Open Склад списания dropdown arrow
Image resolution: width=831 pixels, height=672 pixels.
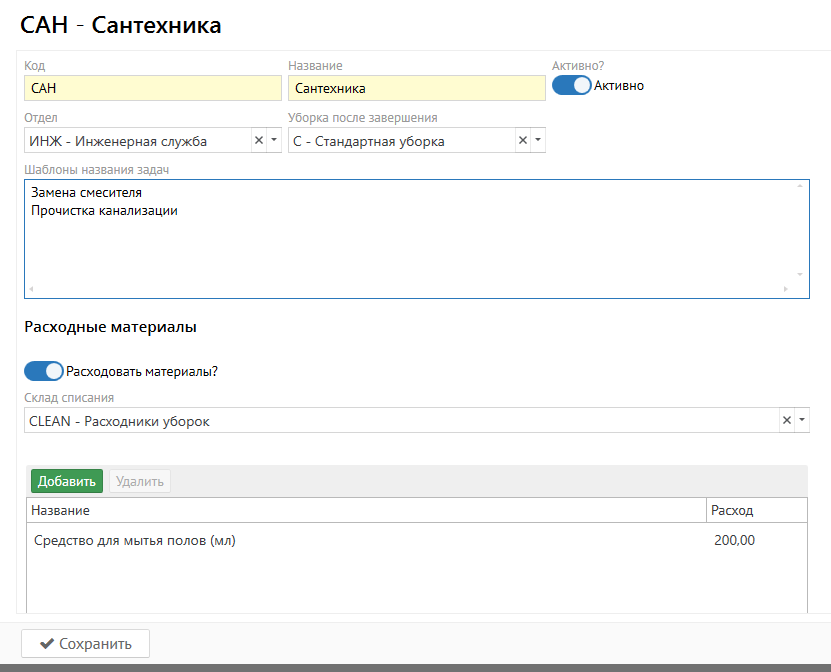pos(801,421)
